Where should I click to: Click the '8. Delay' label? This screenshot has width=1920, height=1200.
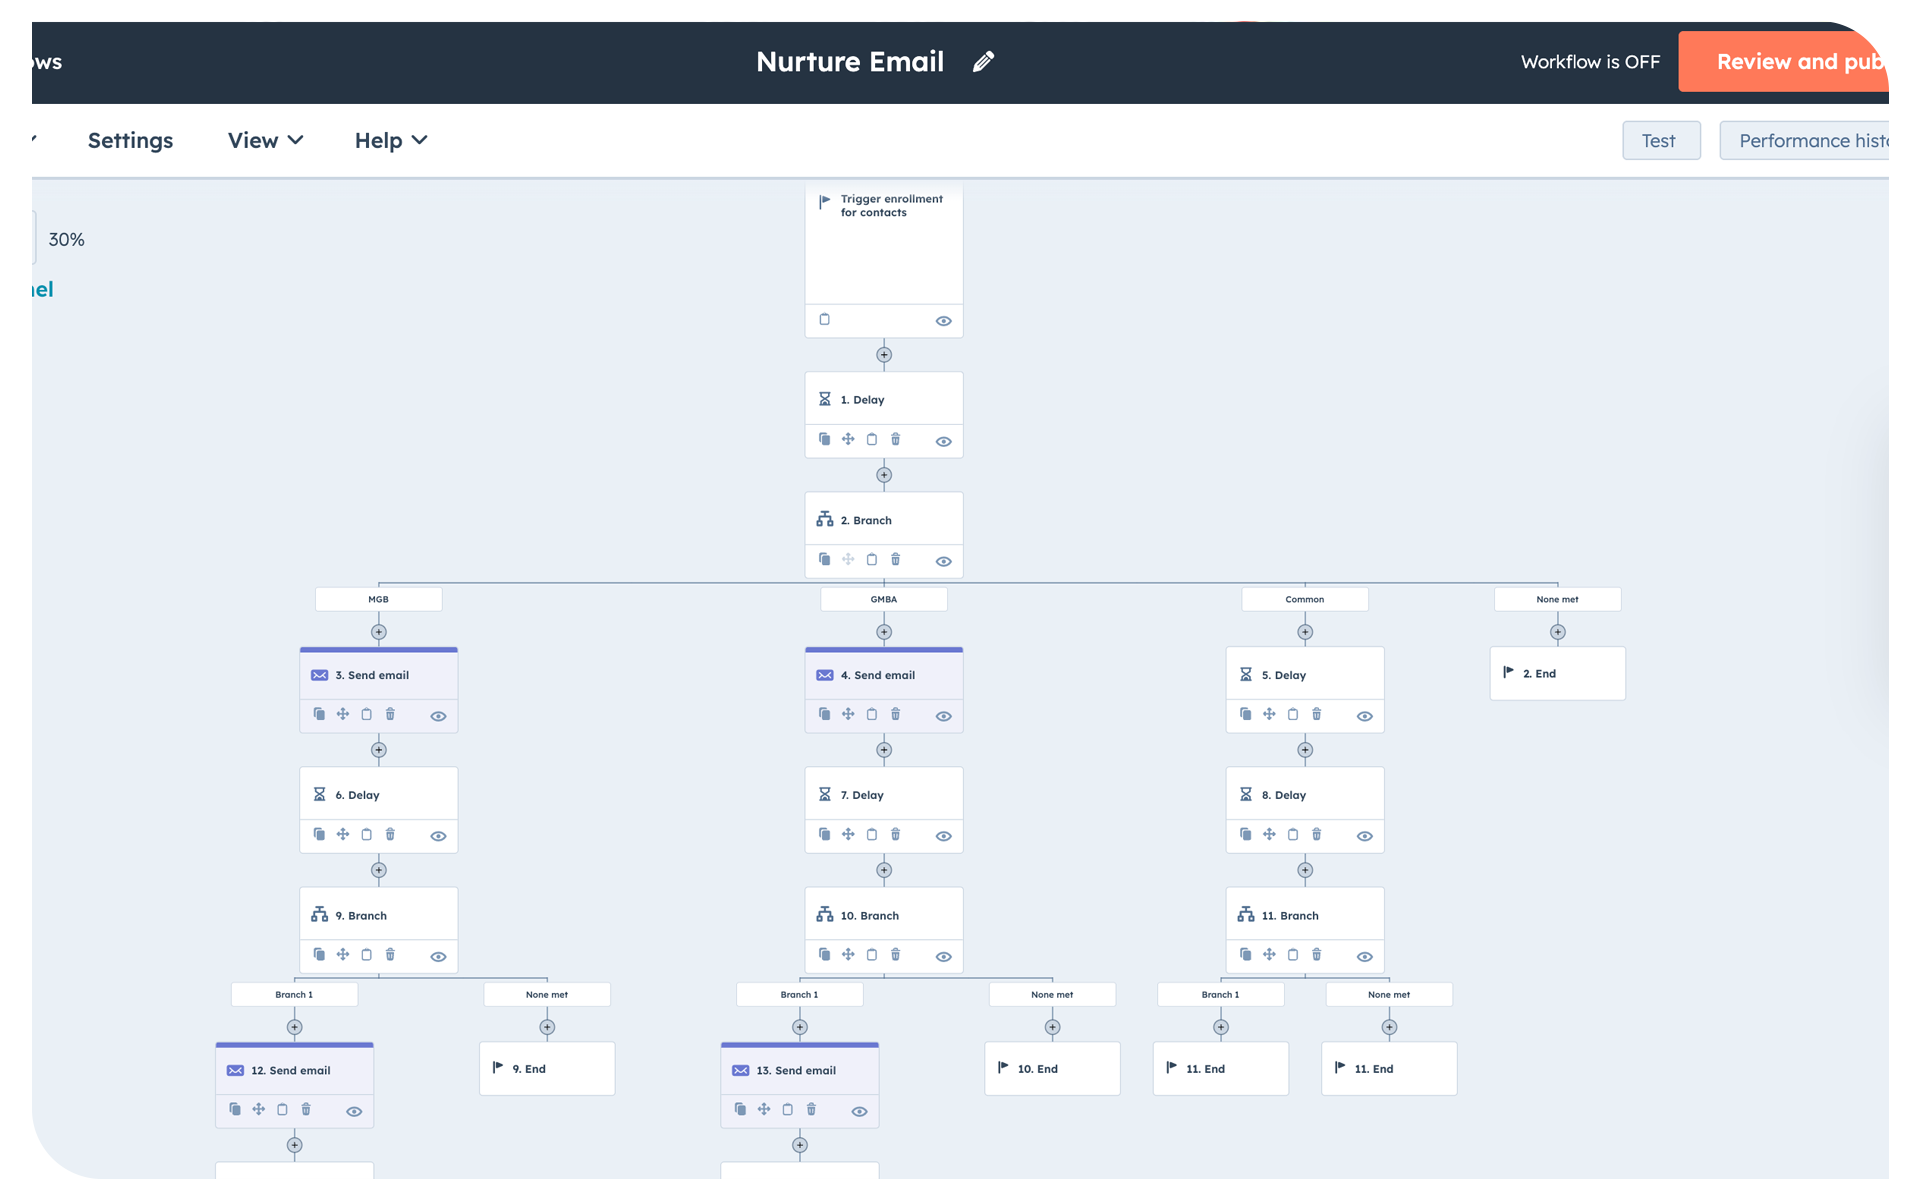pos(1284,795)
